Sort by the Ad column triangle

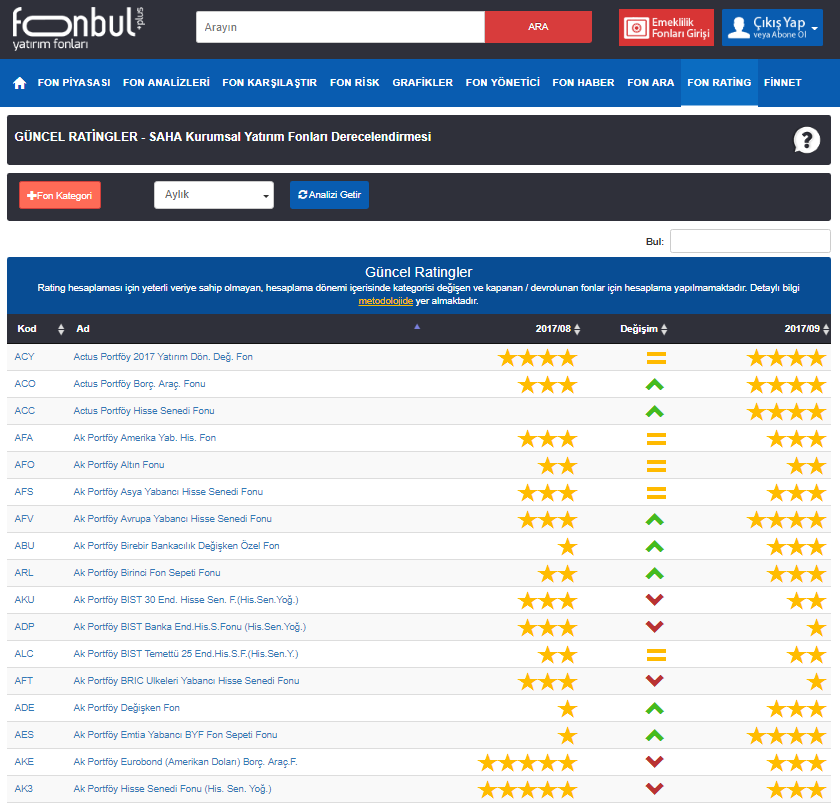tap(417, 327)
